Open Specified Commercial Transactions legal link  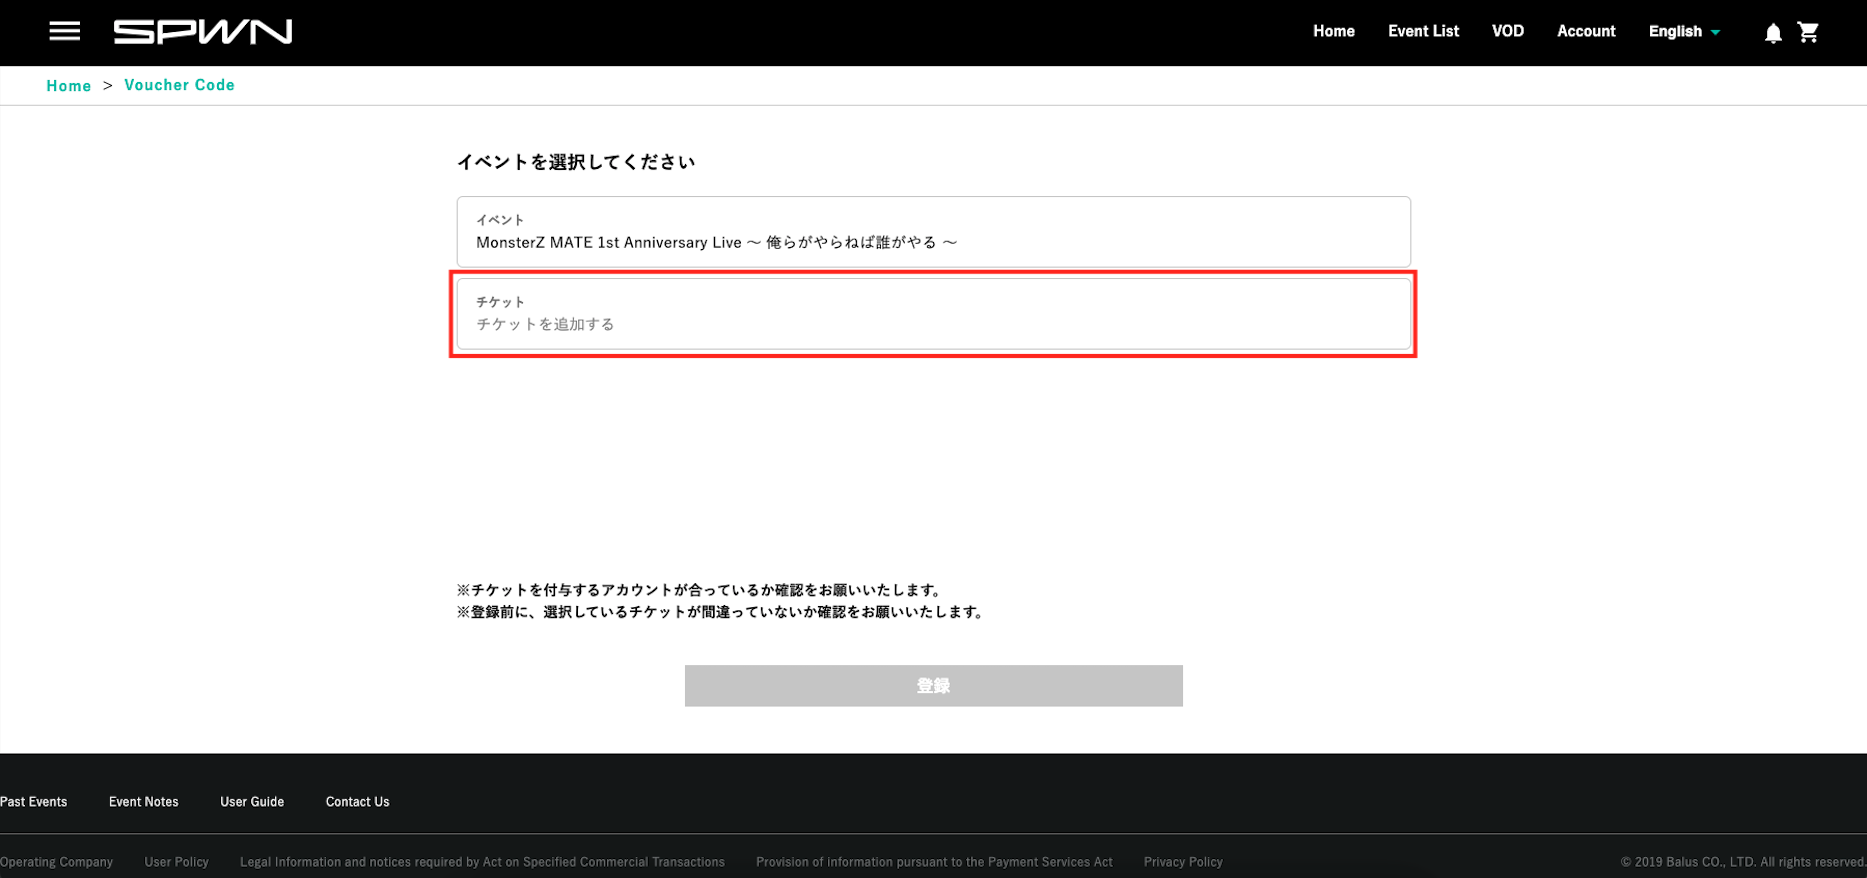click(x=482, y=862)
